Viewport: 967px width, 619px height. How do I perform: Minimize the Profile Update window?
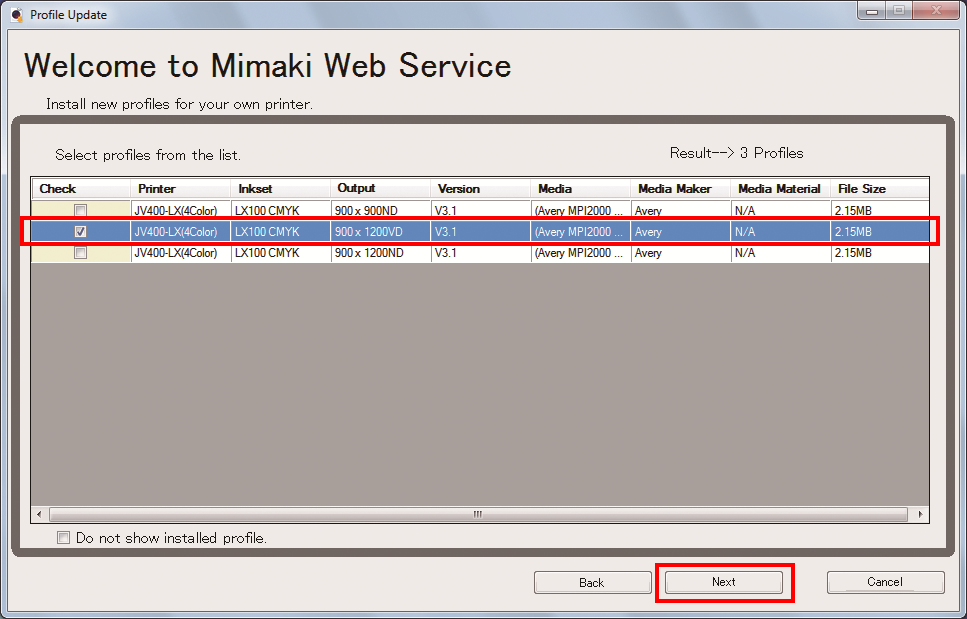pyautogui.click(x=872, y=12)
